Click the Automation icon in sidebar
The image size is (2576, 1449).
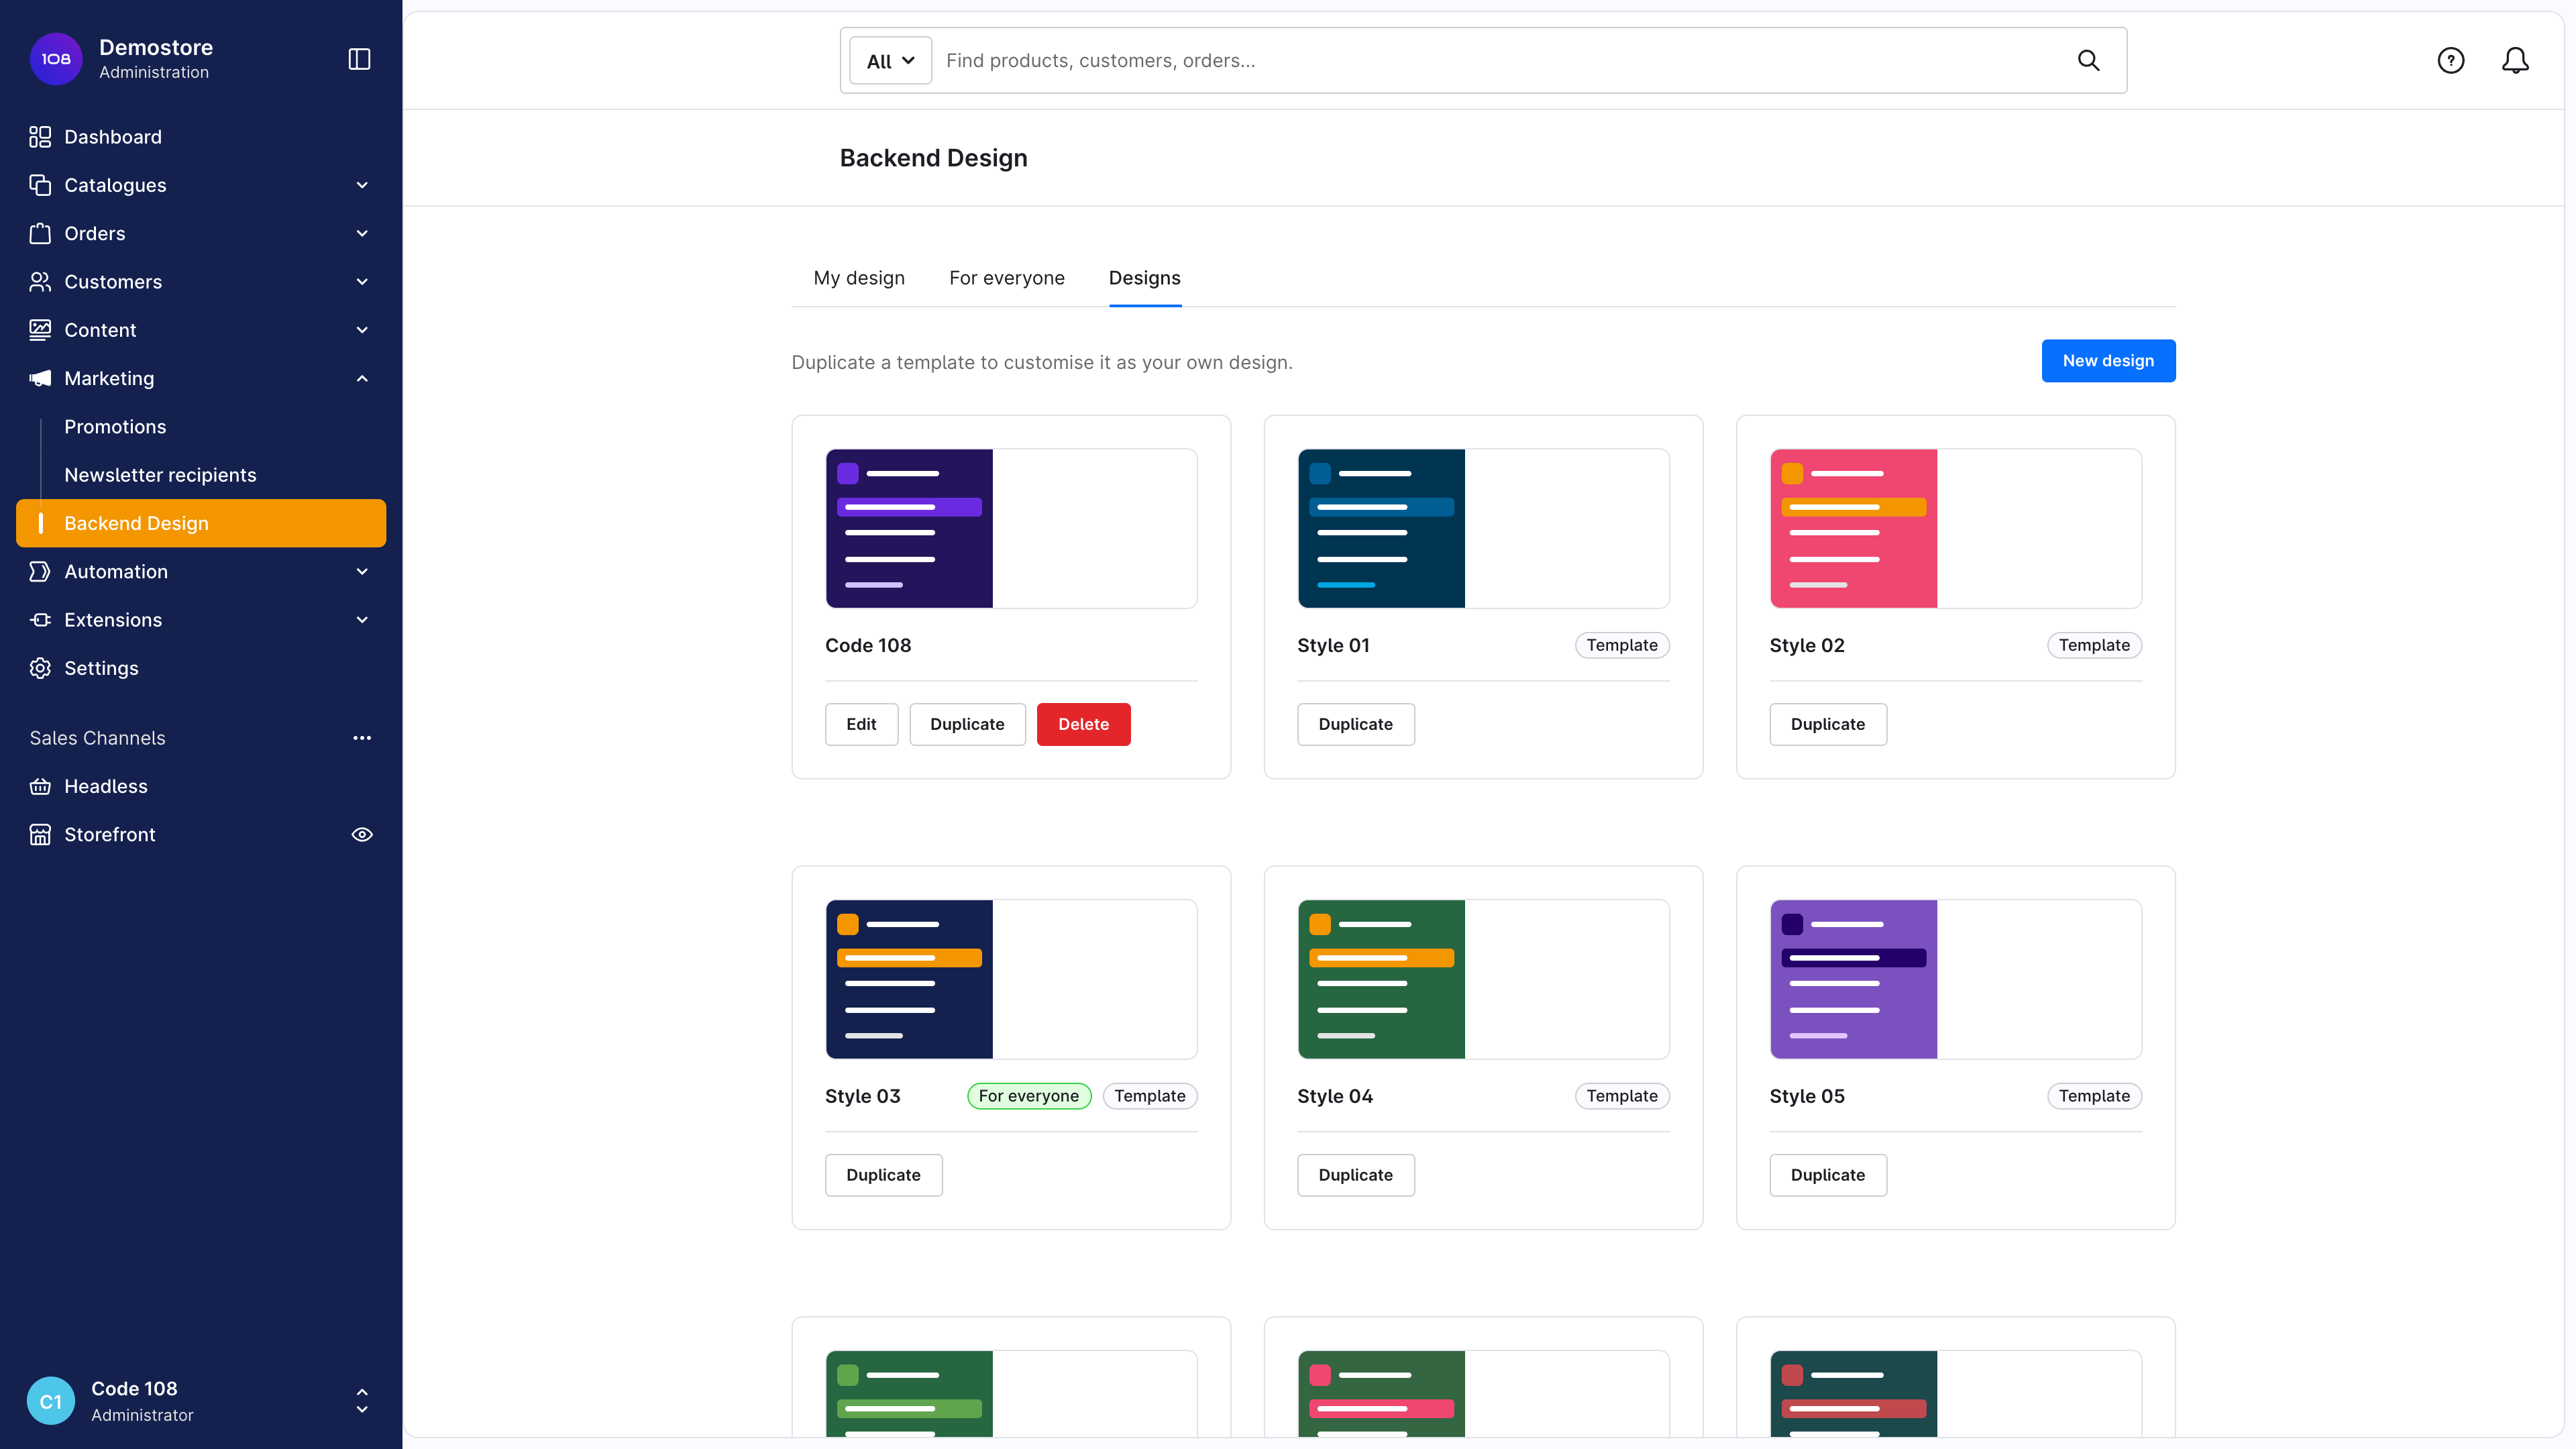tap(40, 571)
